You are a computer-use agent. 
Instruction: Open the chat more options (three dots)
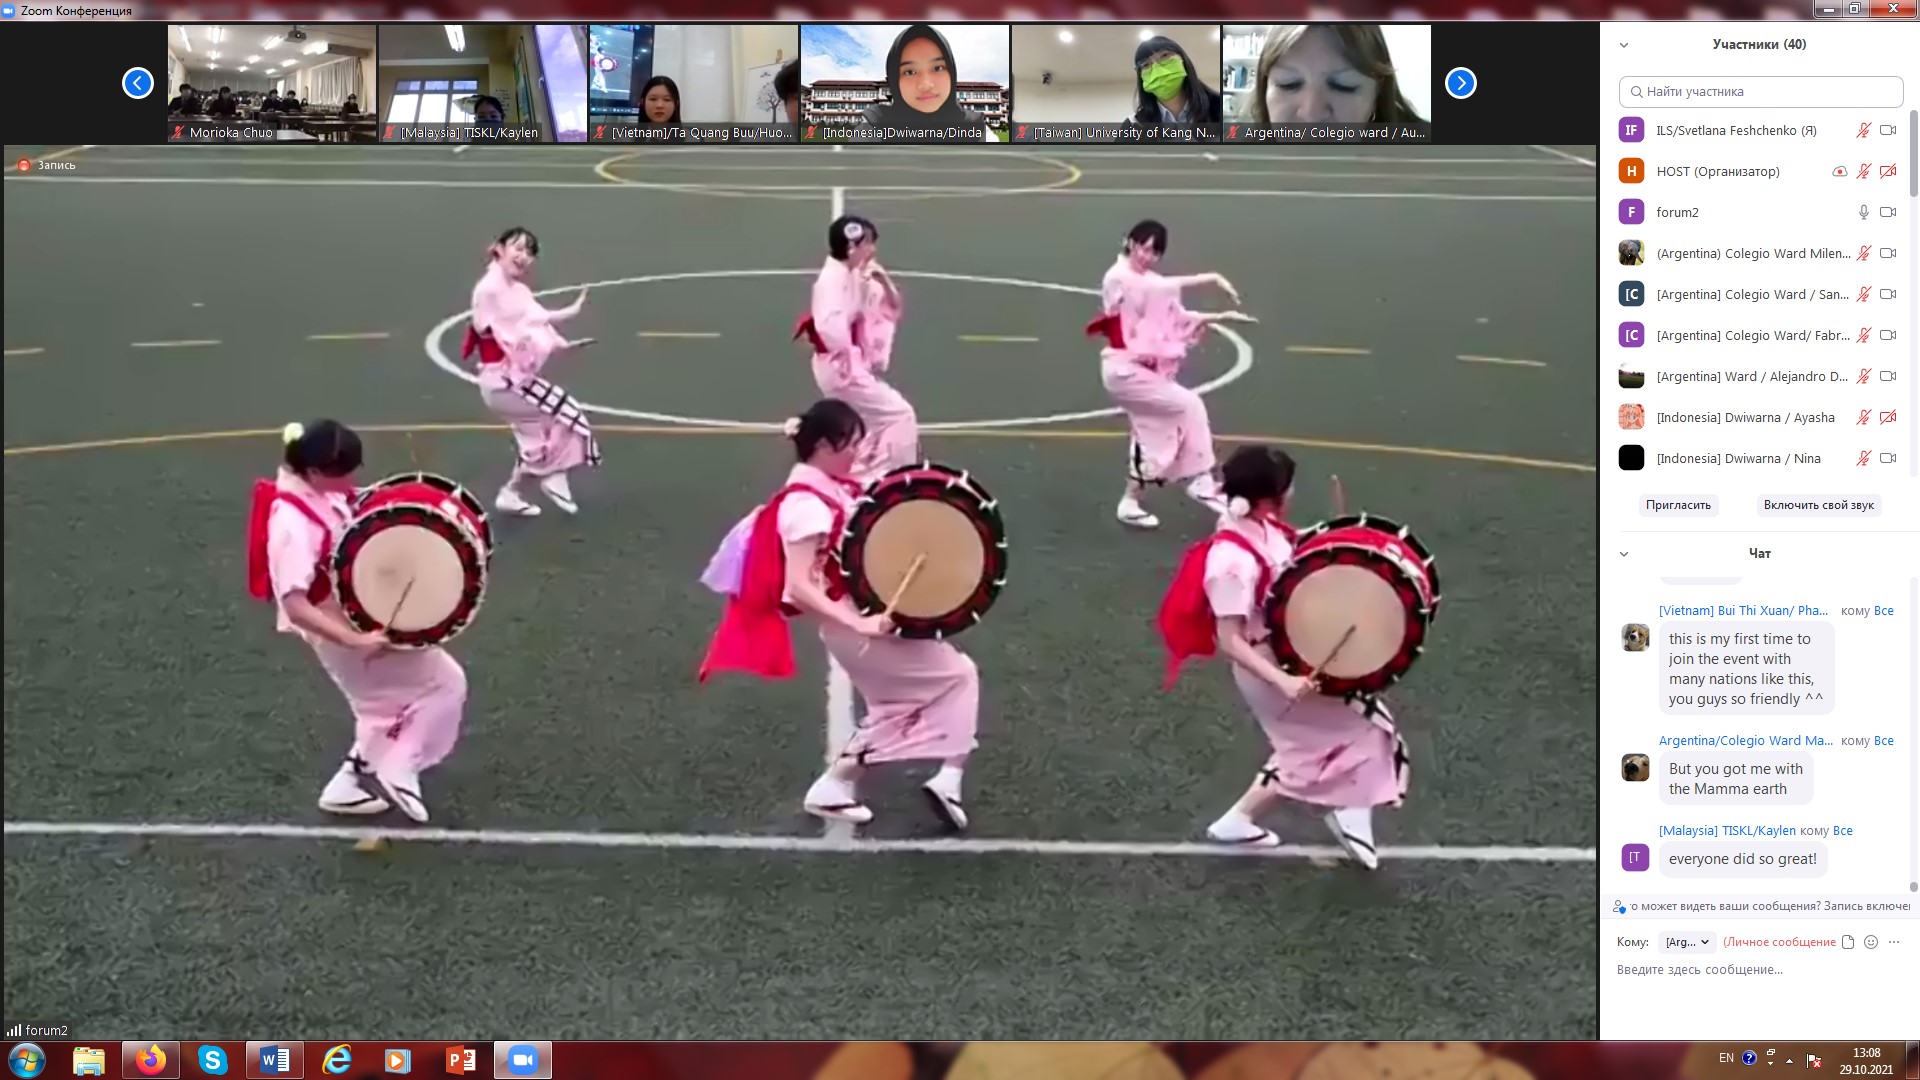click(1894, 942)
